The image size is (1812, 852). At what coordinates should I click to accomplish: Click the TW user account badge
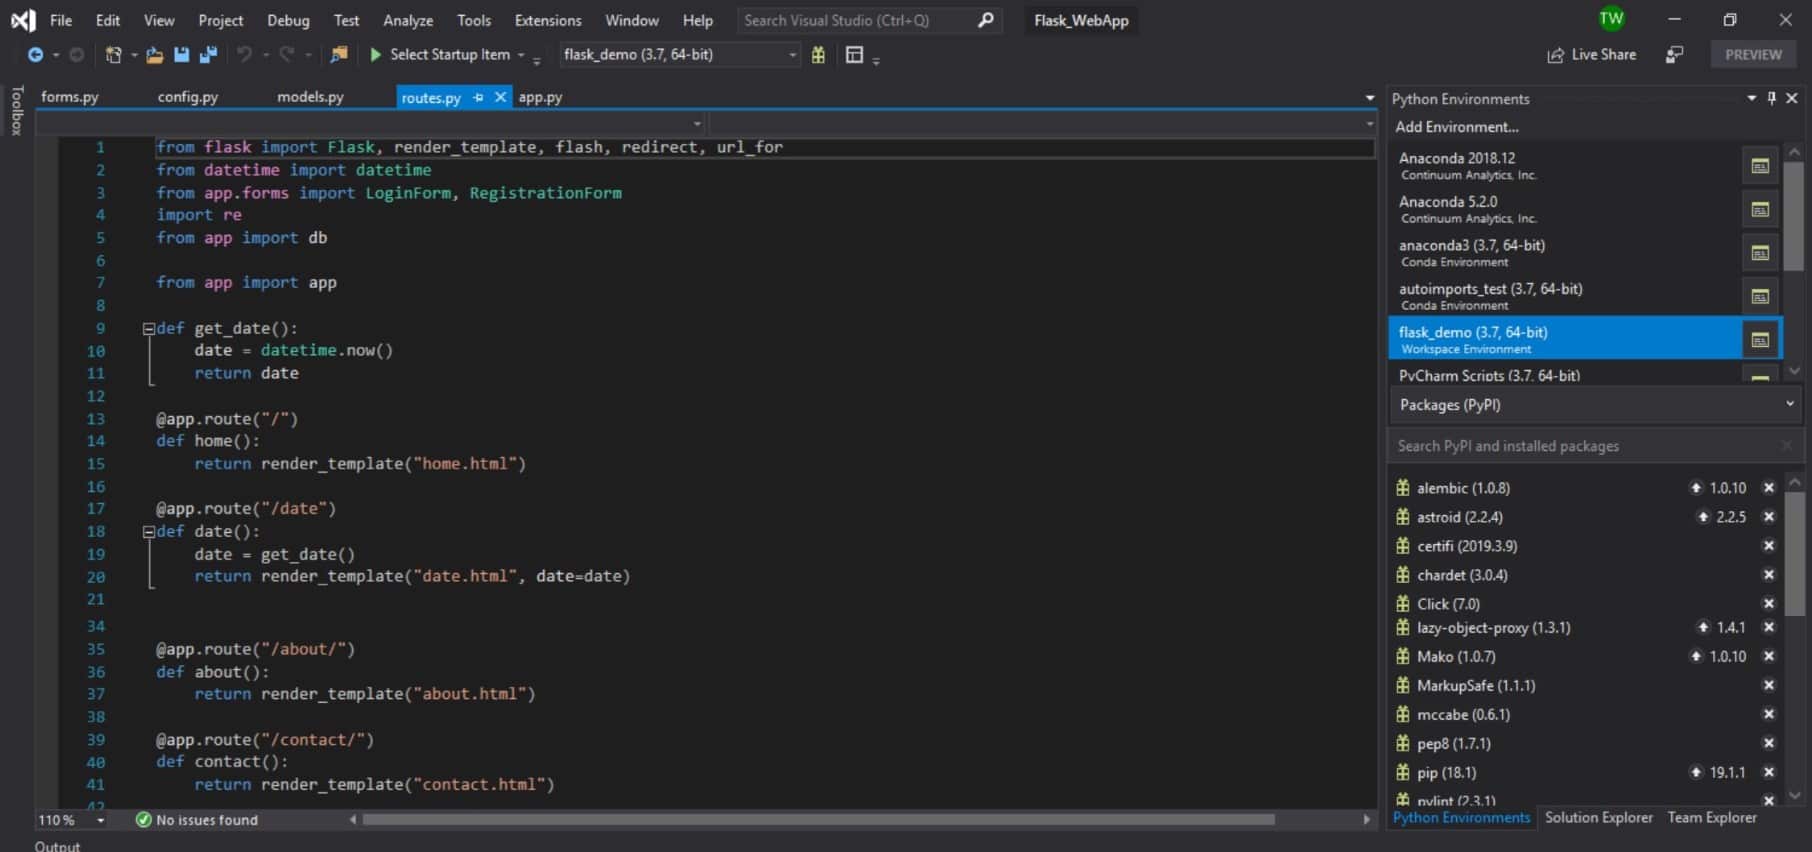point(1611,18)
